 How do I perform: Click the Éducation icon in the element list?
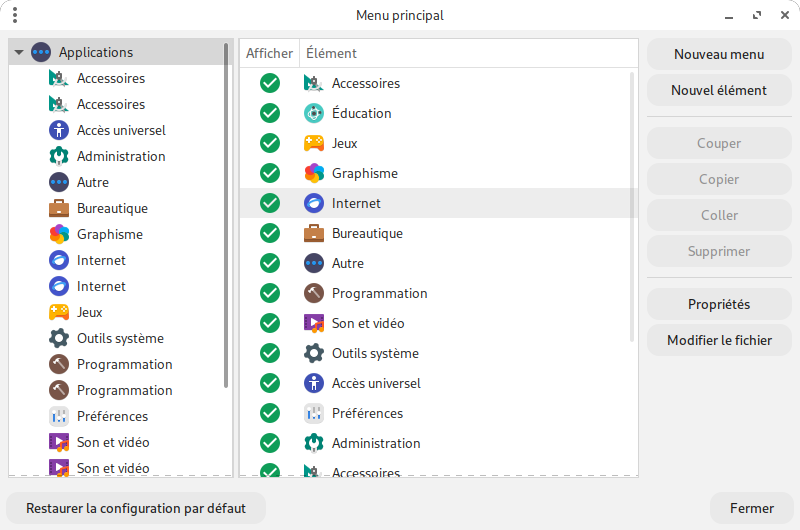coord(314,113)
